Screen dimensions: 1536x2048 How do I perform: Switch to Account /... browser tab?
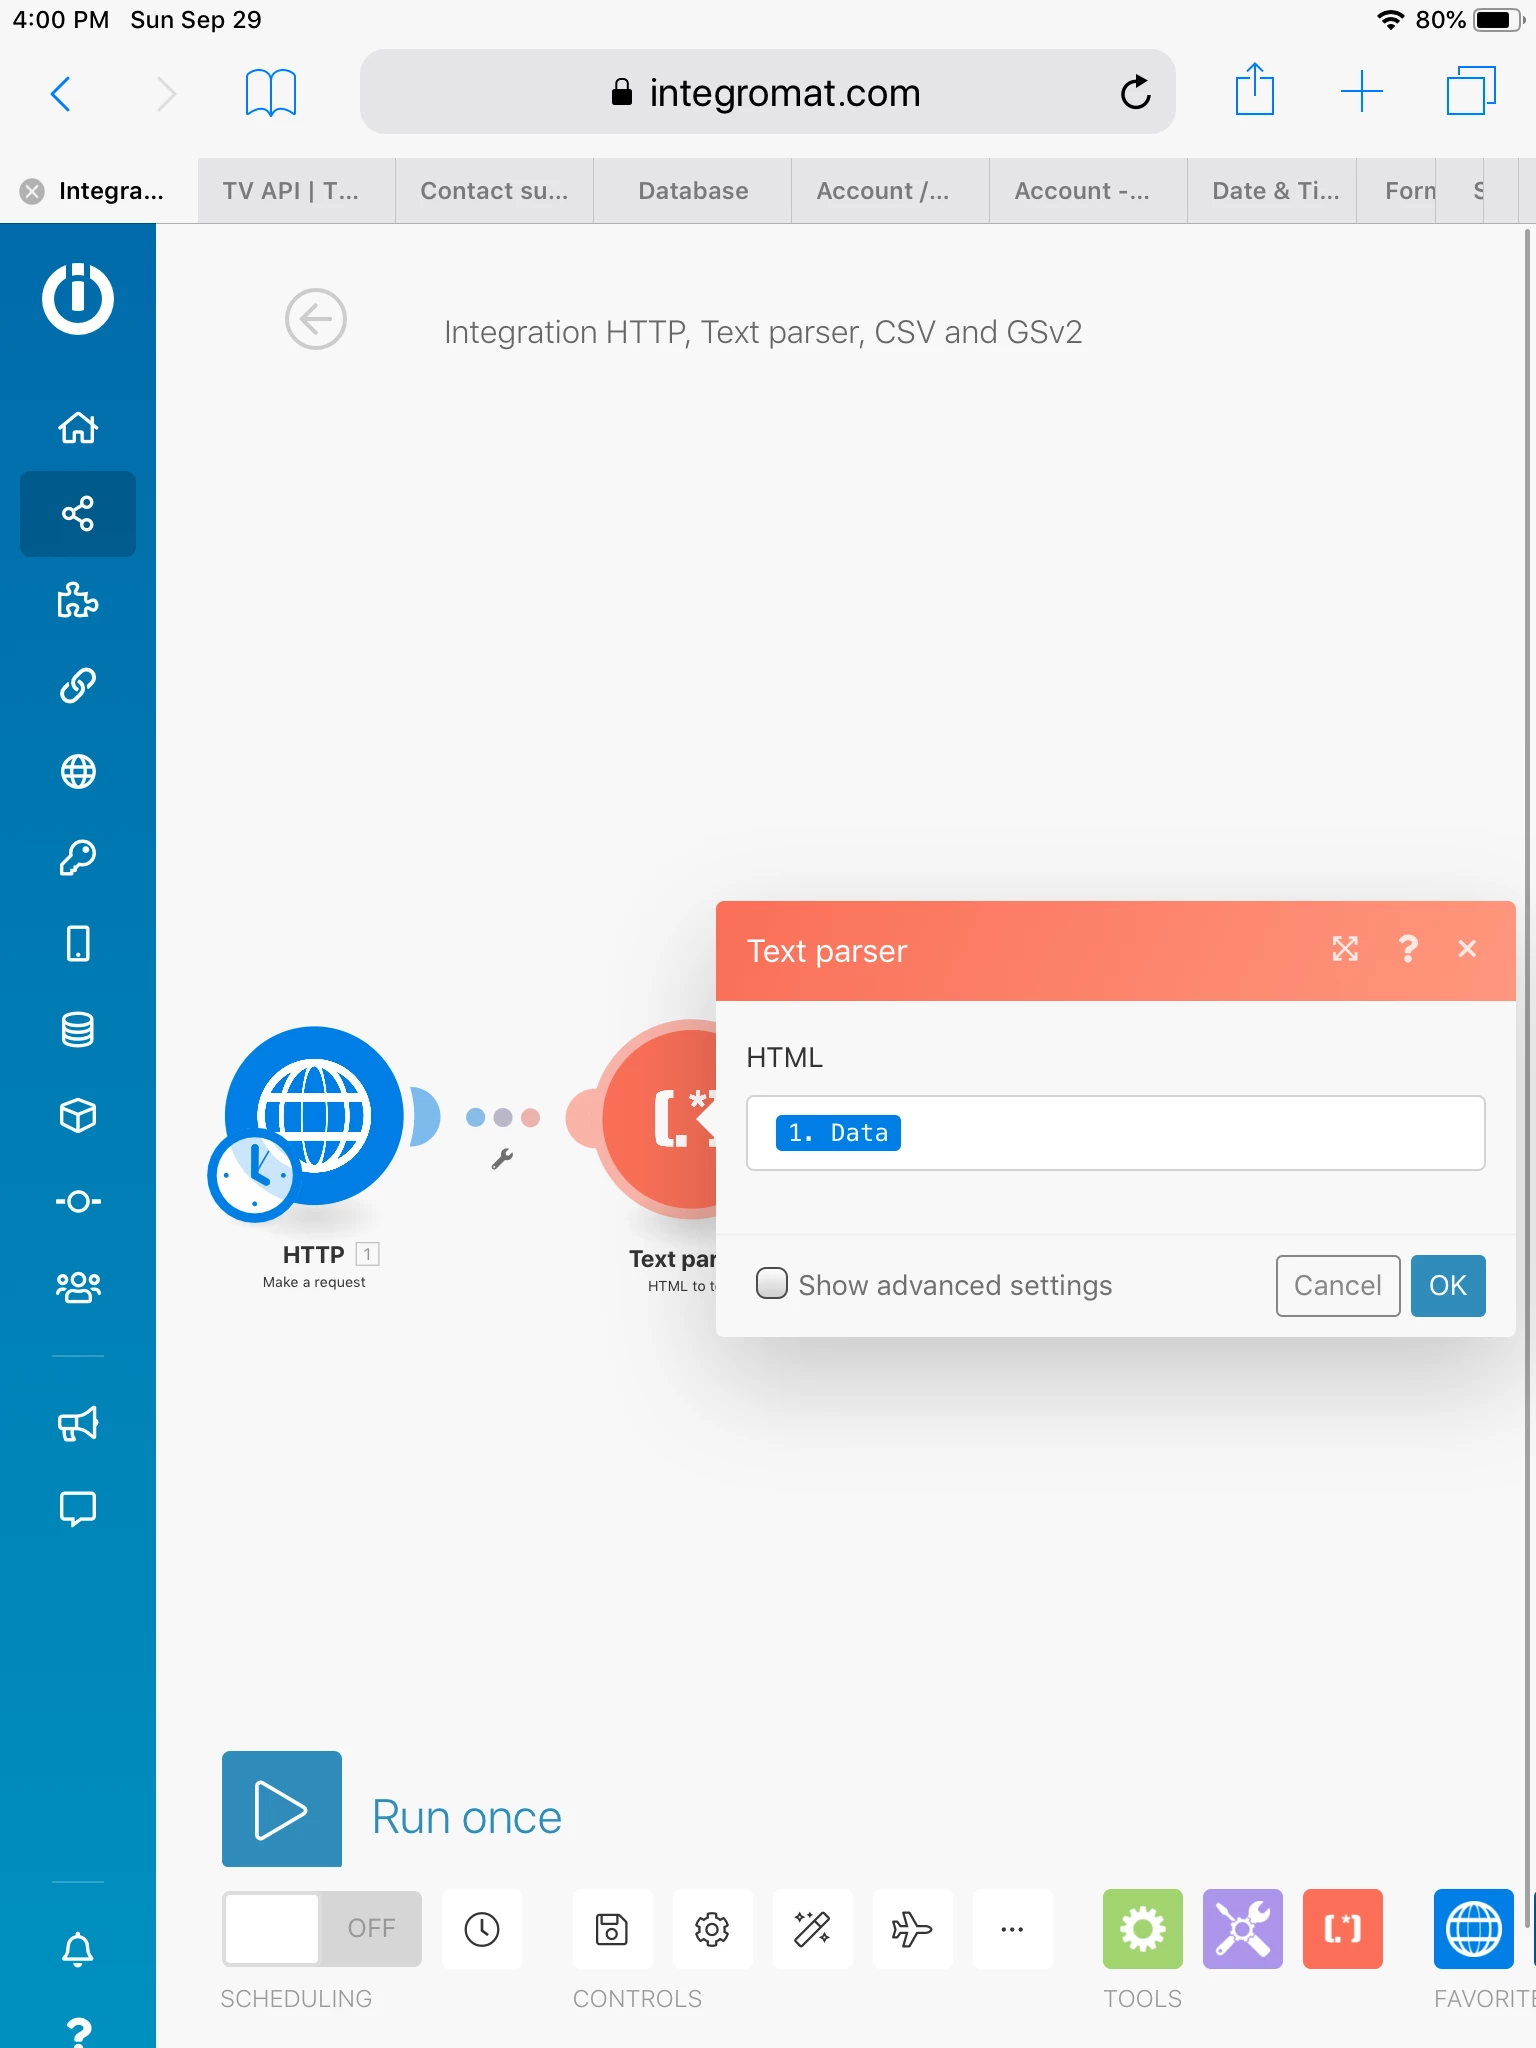coord(890,191)
